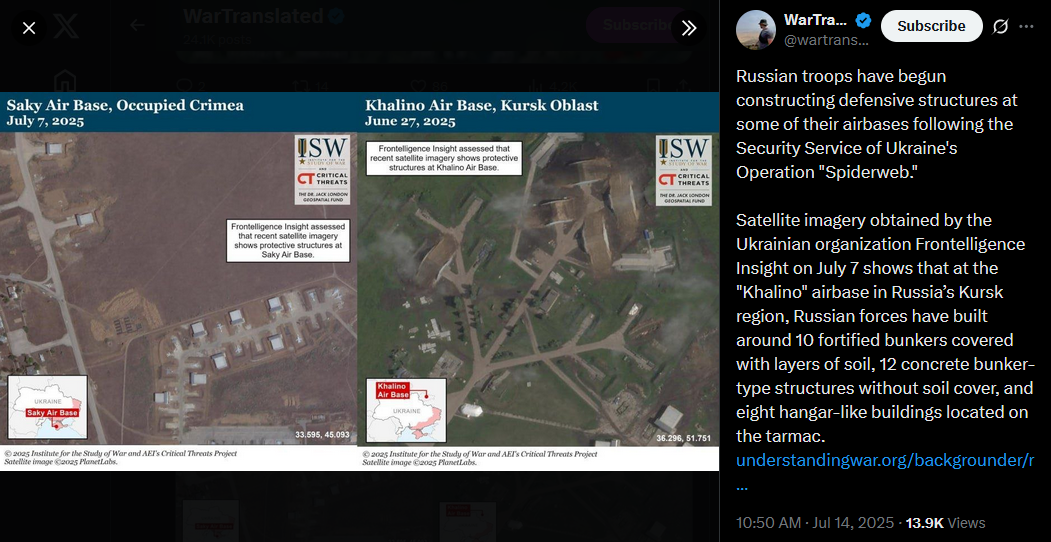Click the Saky Air Base locator minimap

pyautogui.click(x=48, y=407)
